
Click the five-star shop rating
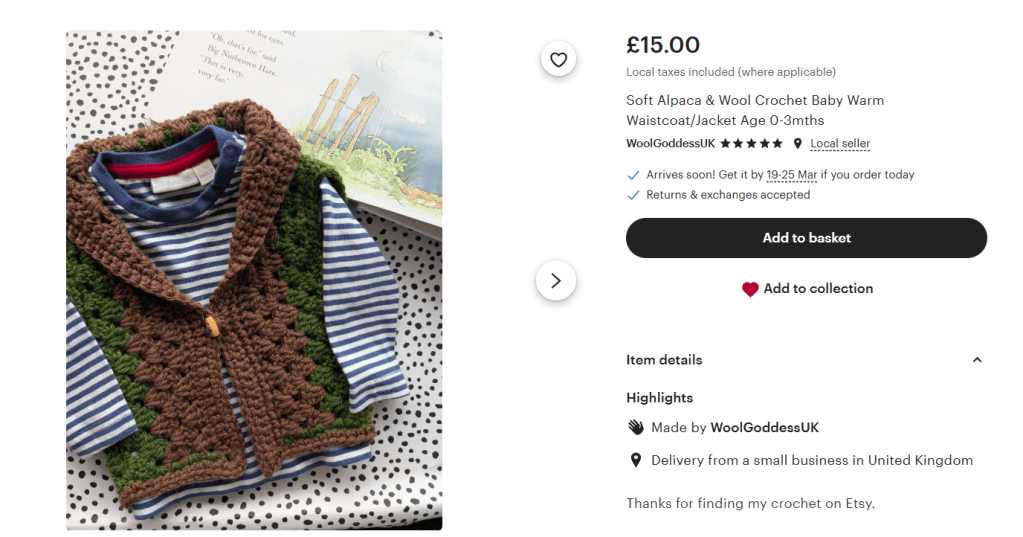pos(751,143)
